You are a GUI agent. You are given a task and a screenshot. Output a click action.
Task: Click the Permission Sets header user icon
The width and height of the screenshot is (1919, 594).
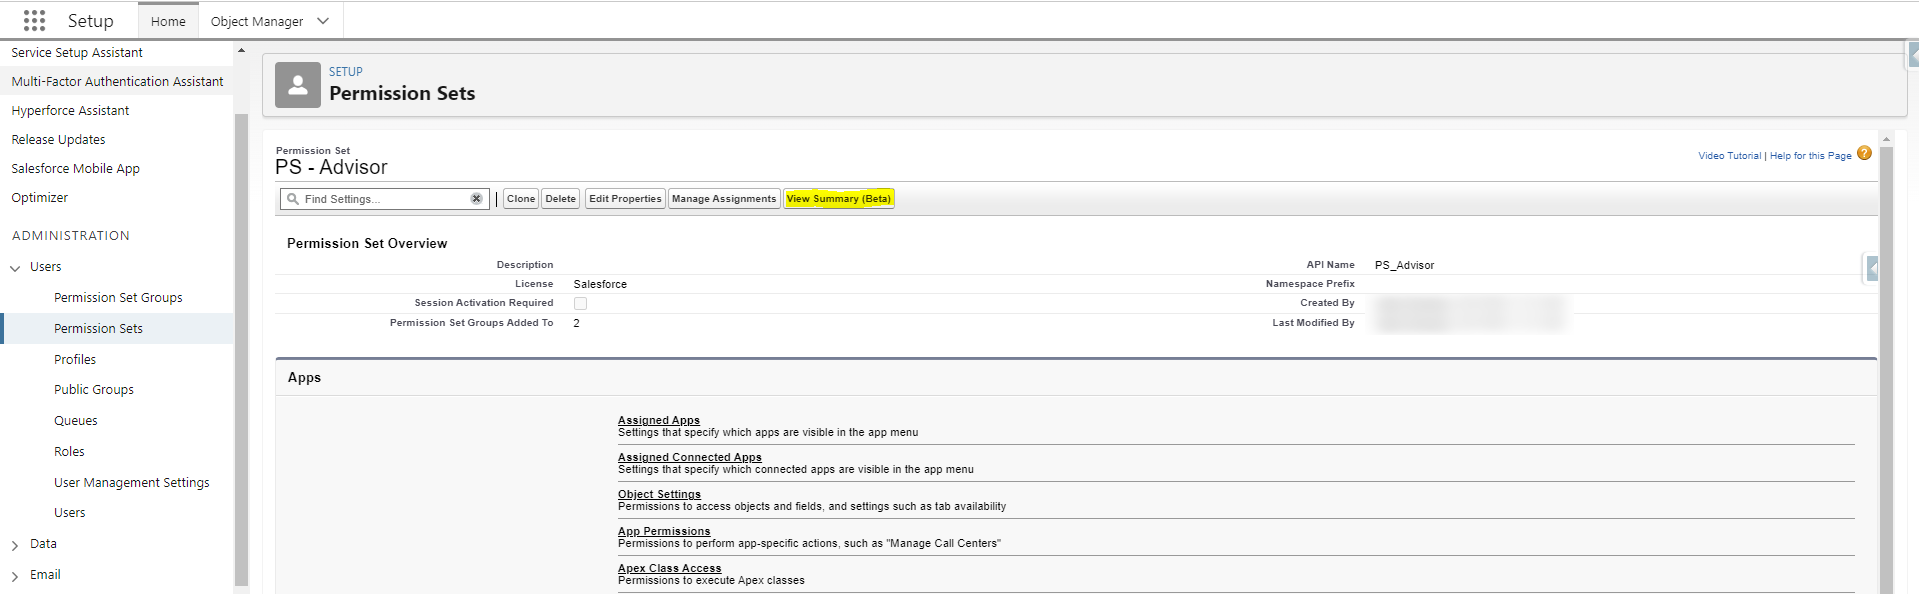(x=298, y=85)
